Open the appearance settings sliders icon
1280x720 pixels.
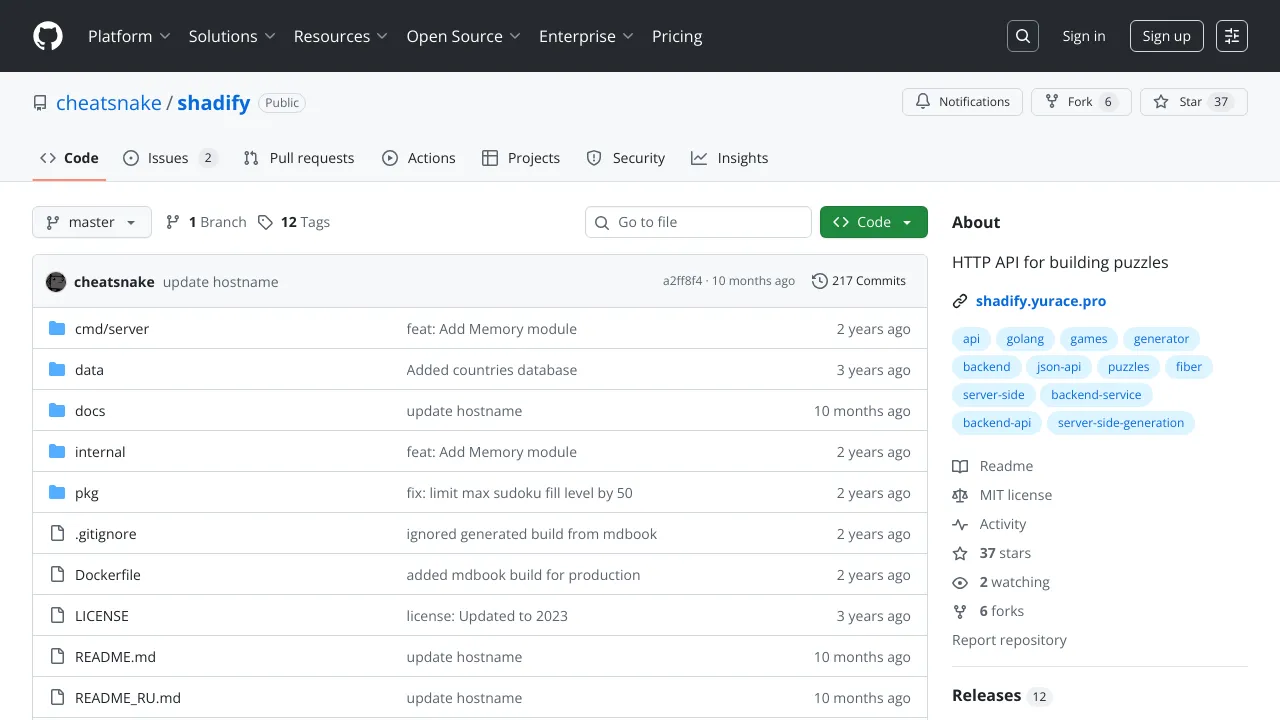(1232, 36)
